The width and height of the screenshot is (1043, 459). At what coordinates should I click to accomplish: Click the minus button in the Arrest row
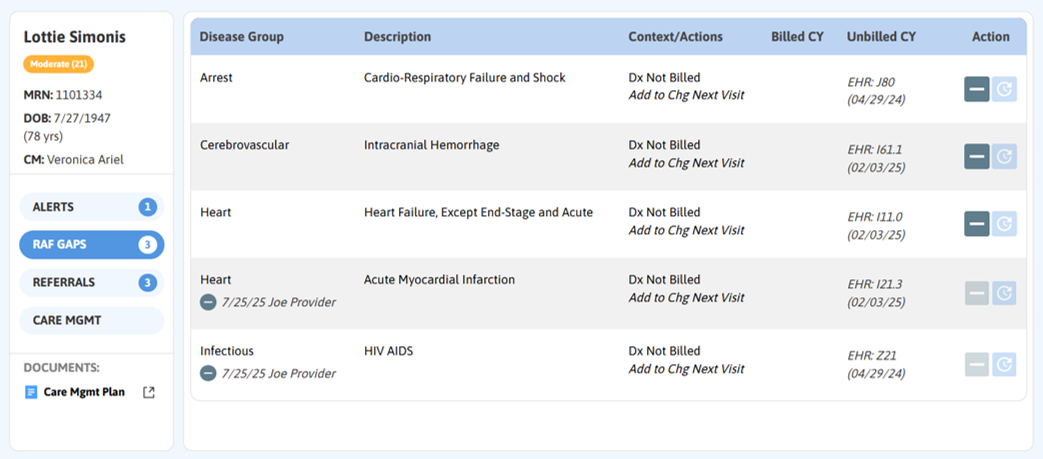[976, 89]
